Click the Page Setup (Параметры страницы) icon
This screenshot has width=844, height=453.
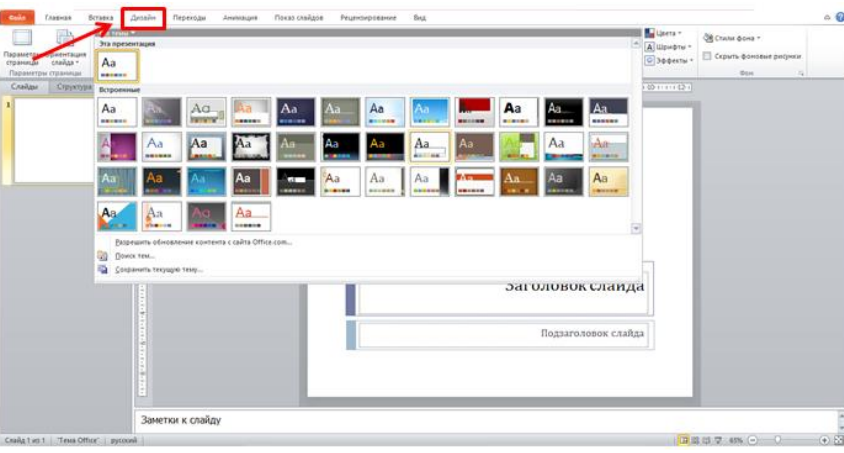click(19, 44)
